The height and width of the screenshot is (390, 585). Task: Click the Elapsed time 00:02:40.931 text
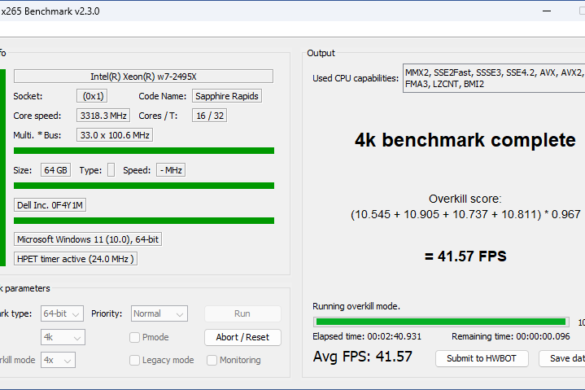tap(367, 337)
